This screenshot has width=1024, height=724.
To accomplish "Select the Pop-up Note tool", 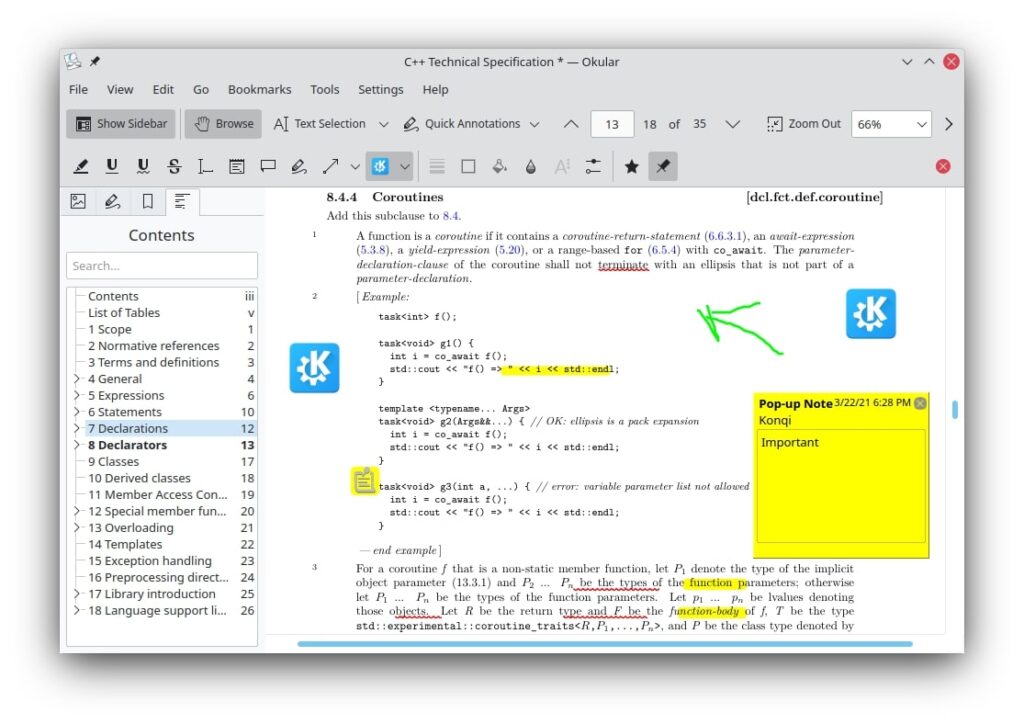I will point(267,166).
